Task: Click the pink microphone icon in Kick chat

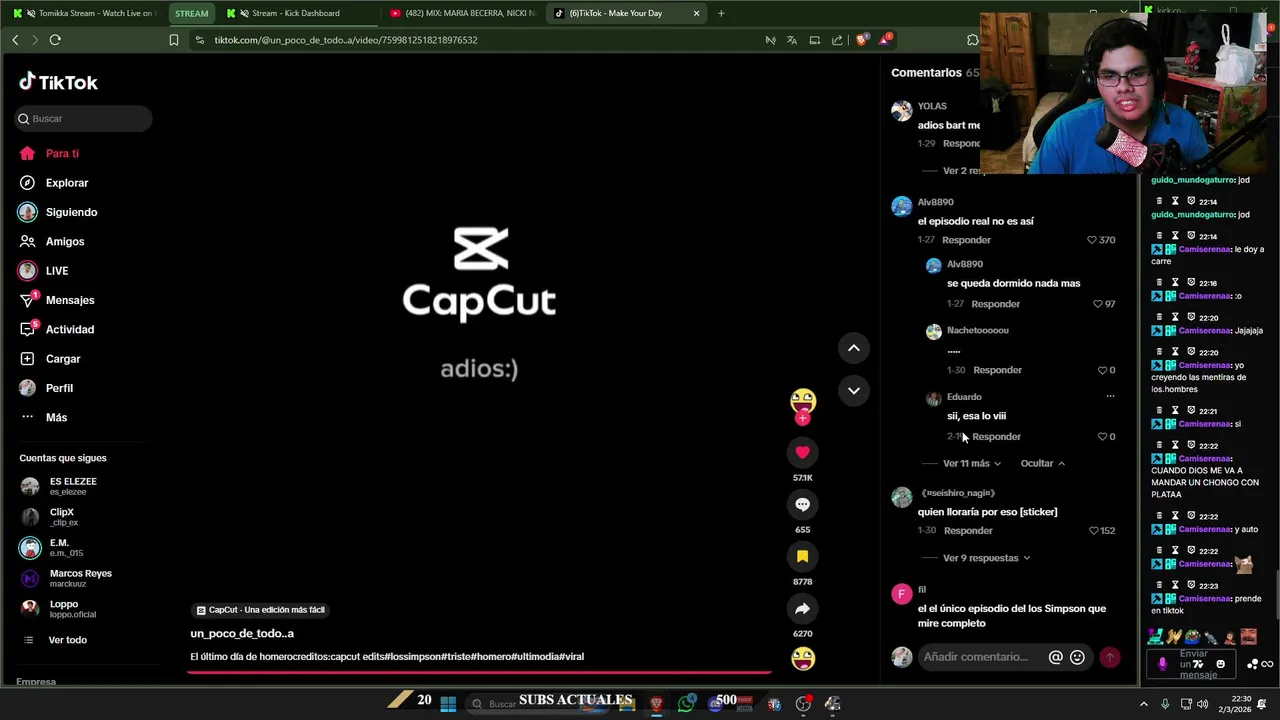Action: (x=1162, y=664)
